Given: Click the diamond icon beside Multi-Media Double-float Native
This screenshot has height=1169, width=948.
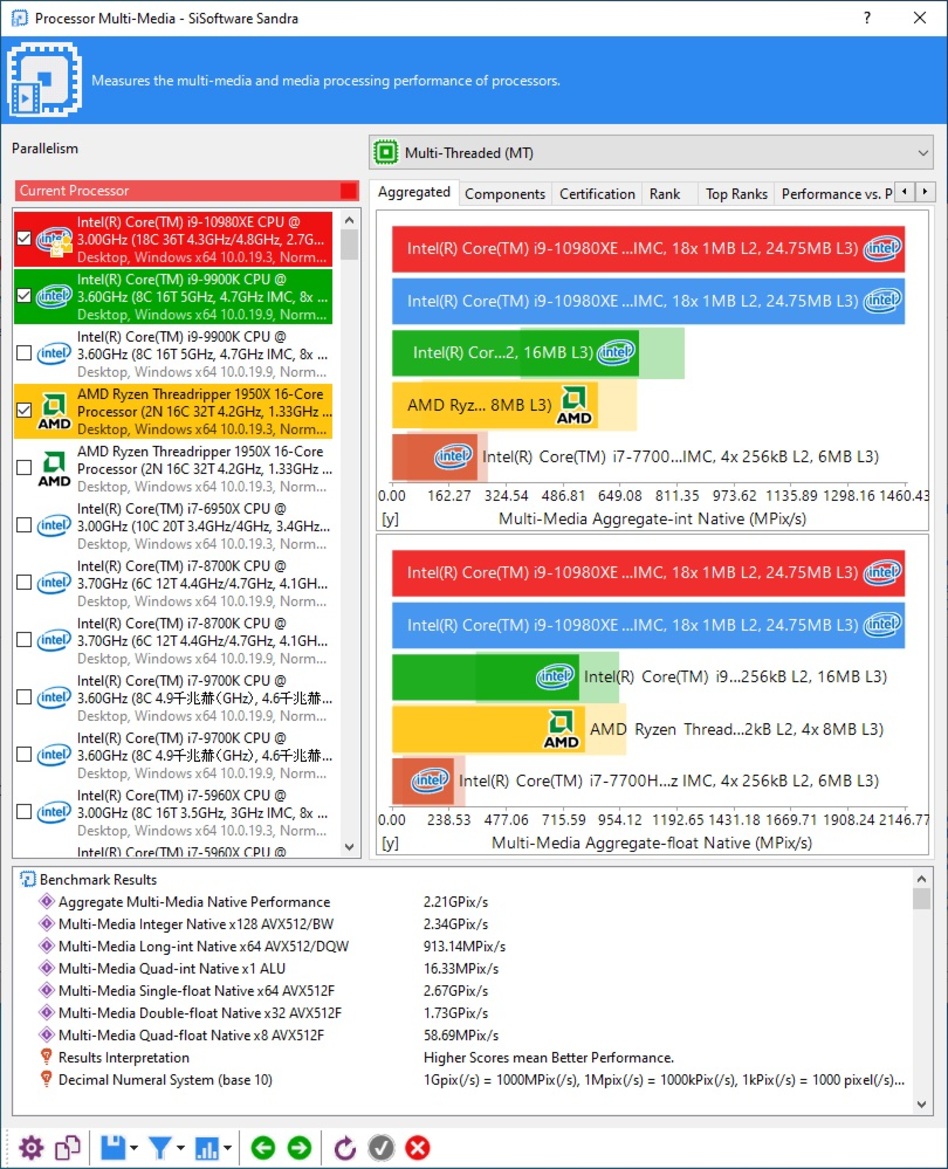Looking at the screenshot, I should pos(46,1012).
